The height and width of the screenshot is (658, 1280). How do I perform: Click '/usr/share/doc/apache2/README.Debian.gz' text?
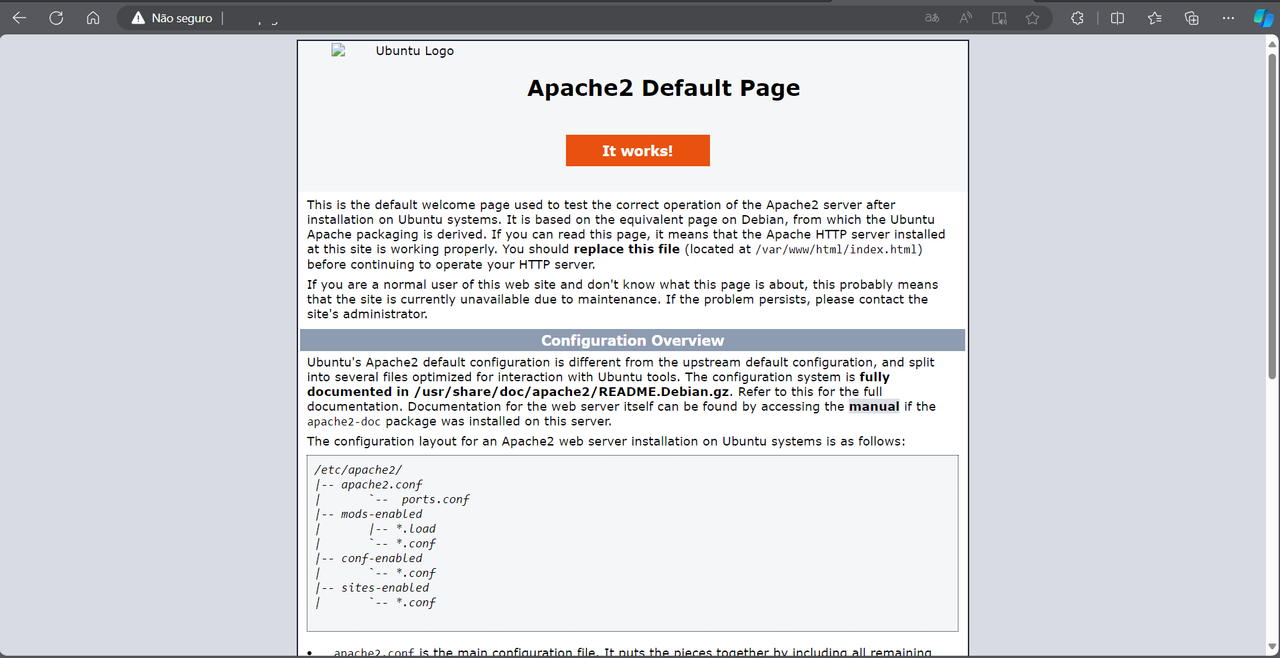click(x=573, y=392)
